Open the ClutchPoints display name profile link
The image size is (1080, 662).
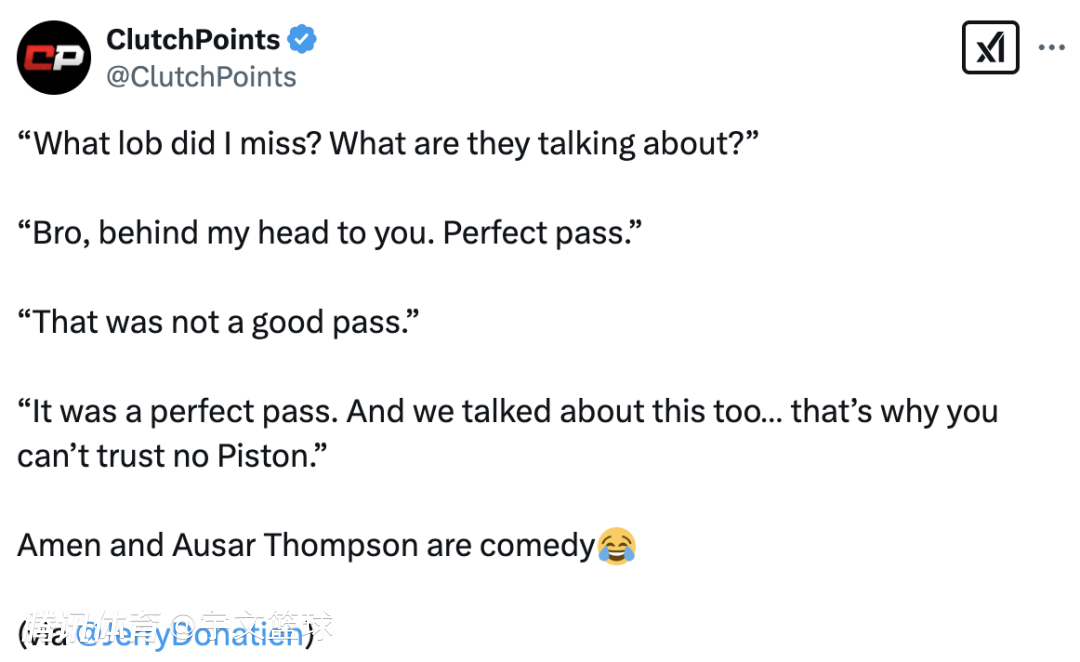(x=193, y=40)
